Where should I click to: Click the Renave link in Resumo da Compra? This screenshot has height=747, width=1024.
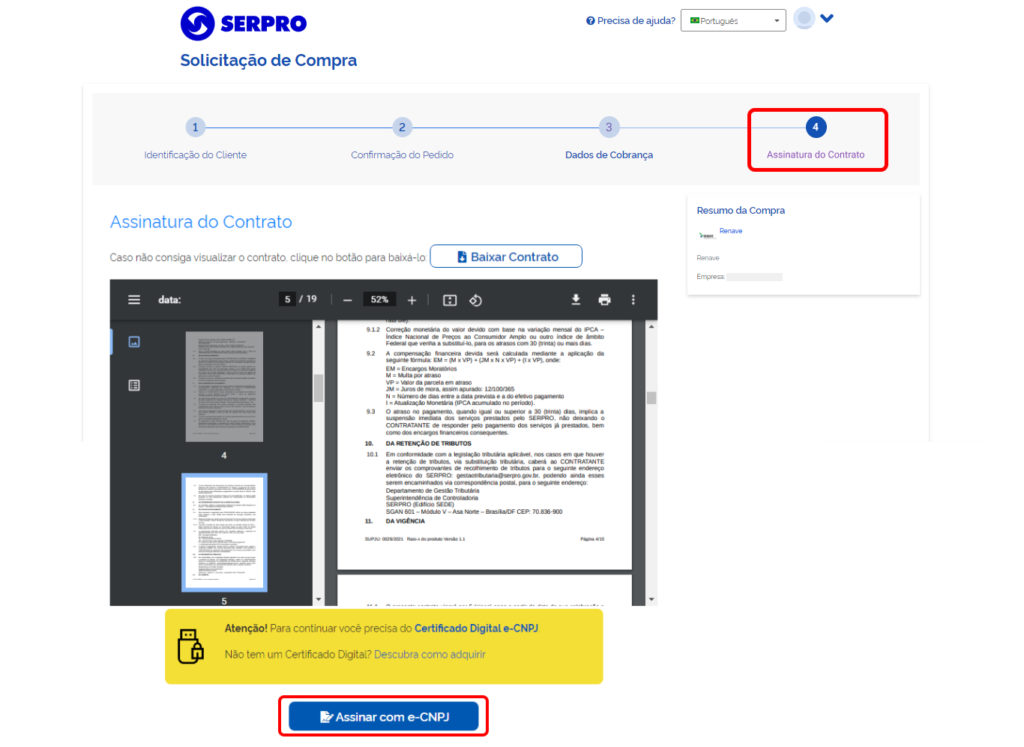731,230
